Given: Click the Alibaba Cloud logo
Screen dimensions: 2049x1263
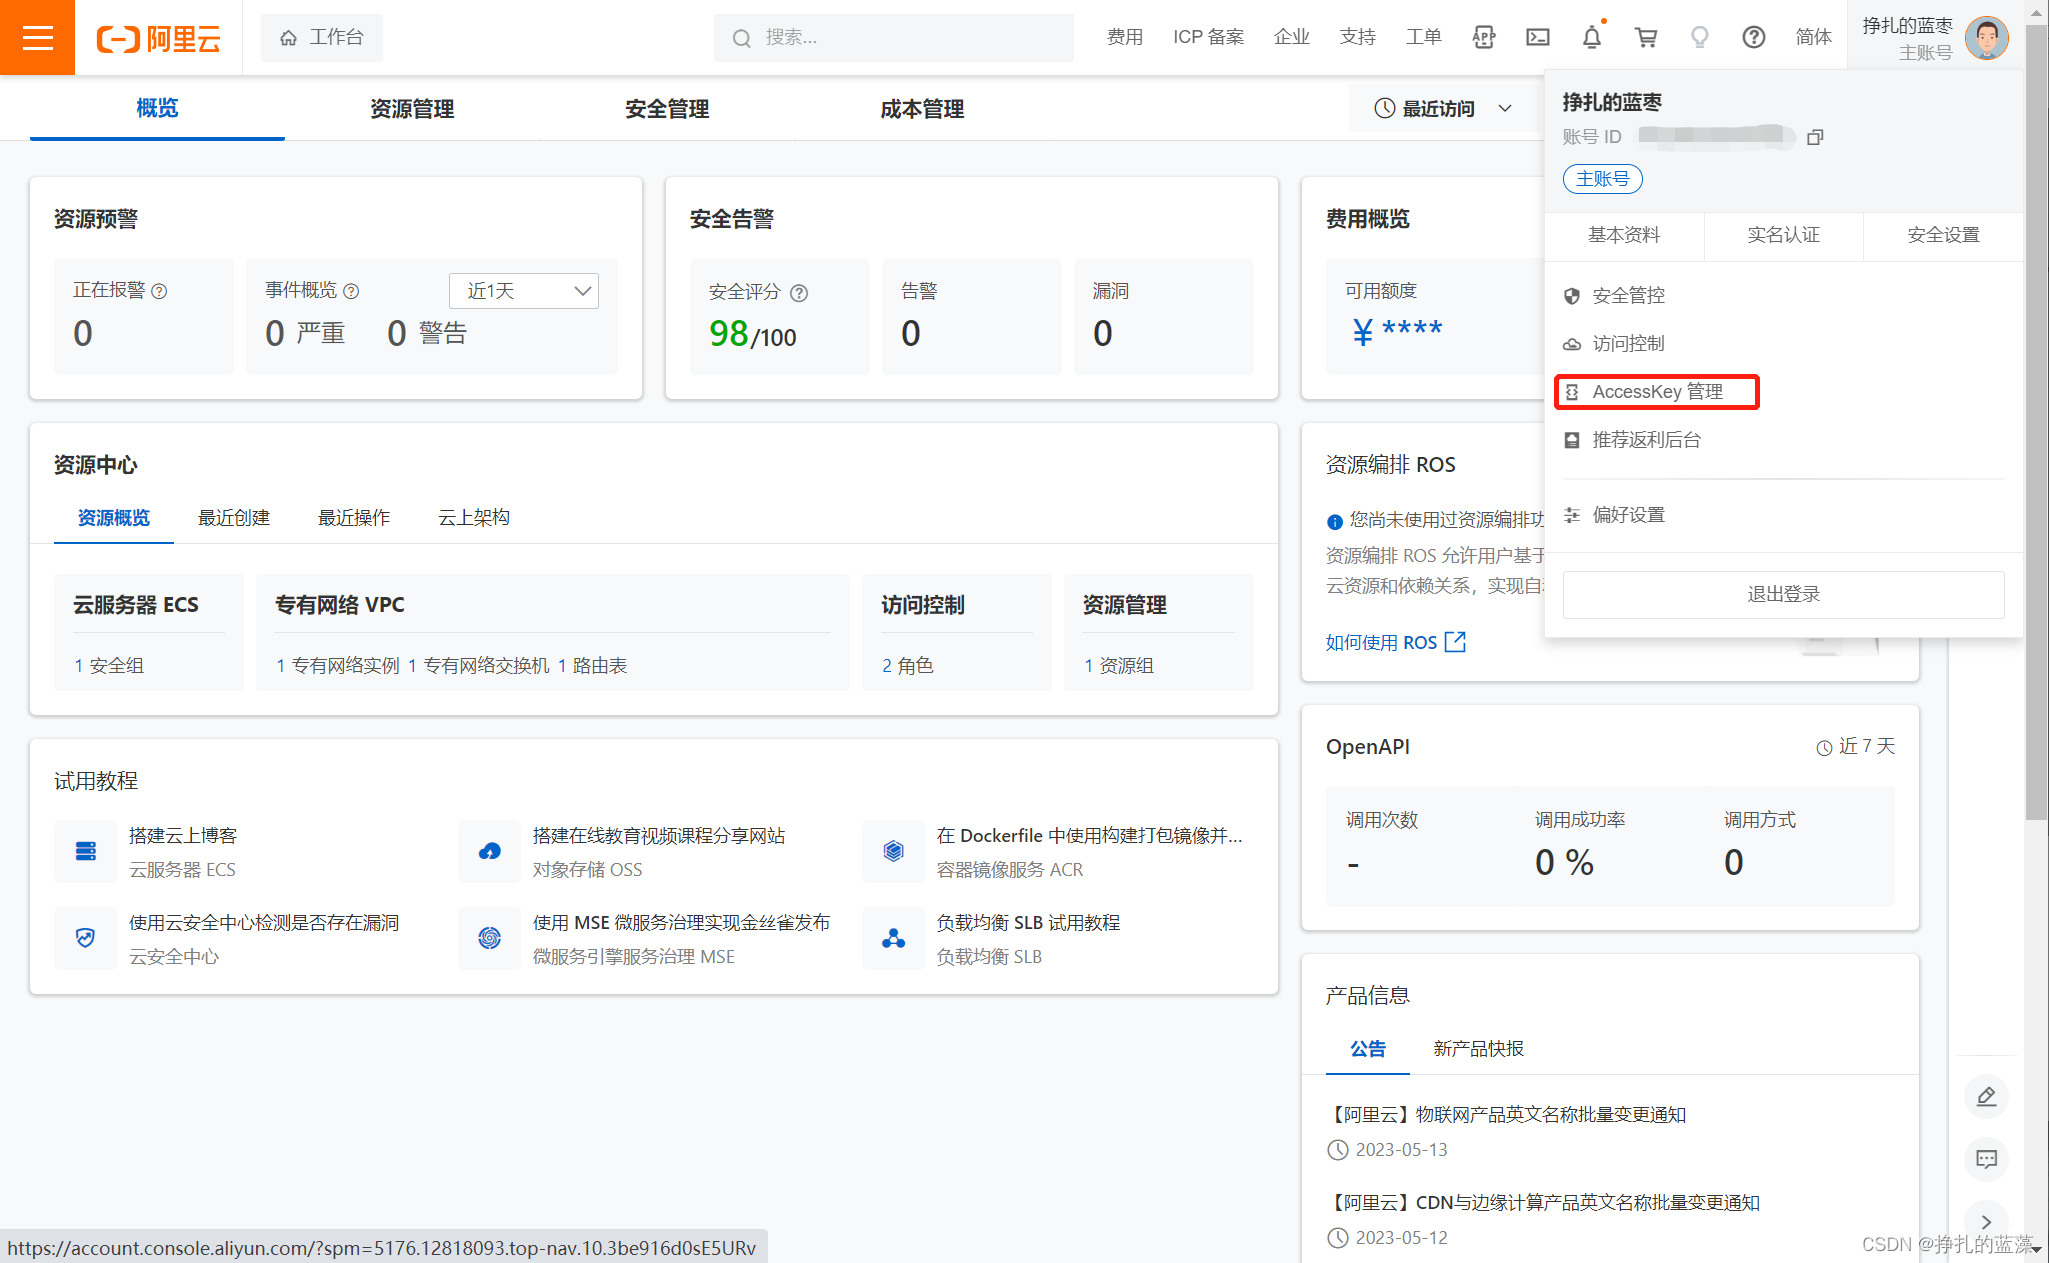Looking at the screenshot, I should point(158,38).
